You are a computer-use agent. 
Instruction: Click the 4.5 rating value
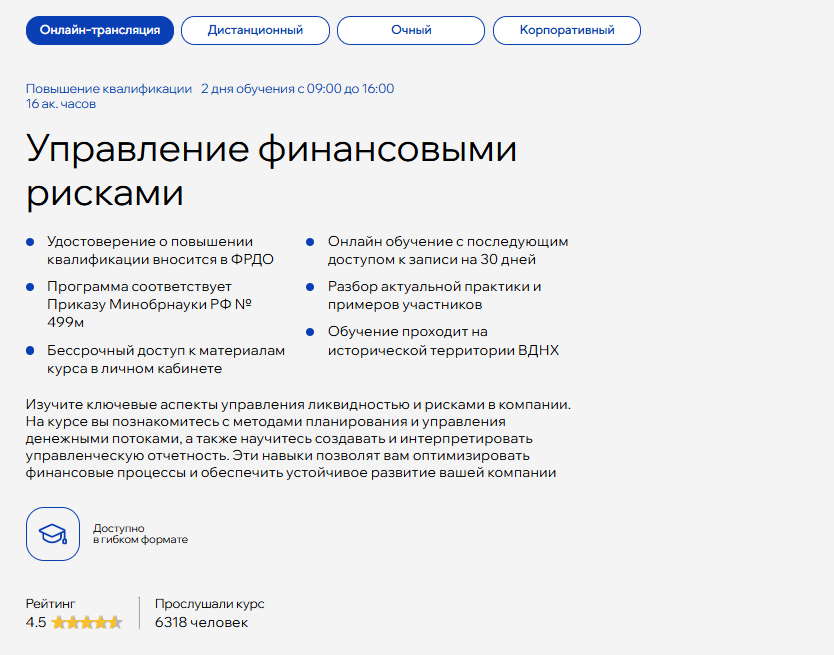[36, 623]
